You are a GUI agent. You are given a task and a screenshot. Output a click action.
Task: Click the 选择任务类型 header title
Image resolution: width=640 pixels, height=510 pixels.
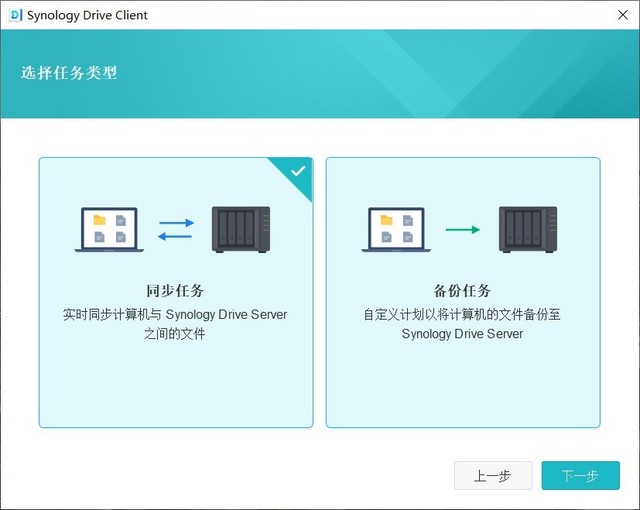(69, 73)
